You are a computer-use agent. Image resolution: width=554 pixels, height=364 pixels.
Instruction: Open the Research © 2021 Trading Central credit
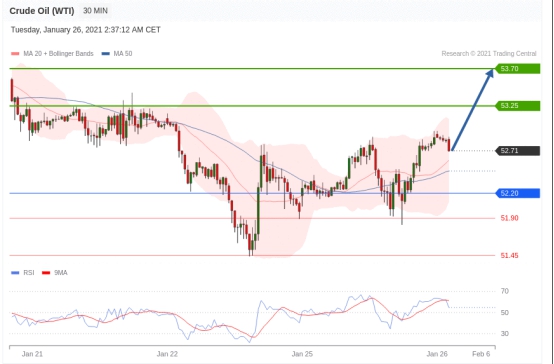tap(489, 54)
